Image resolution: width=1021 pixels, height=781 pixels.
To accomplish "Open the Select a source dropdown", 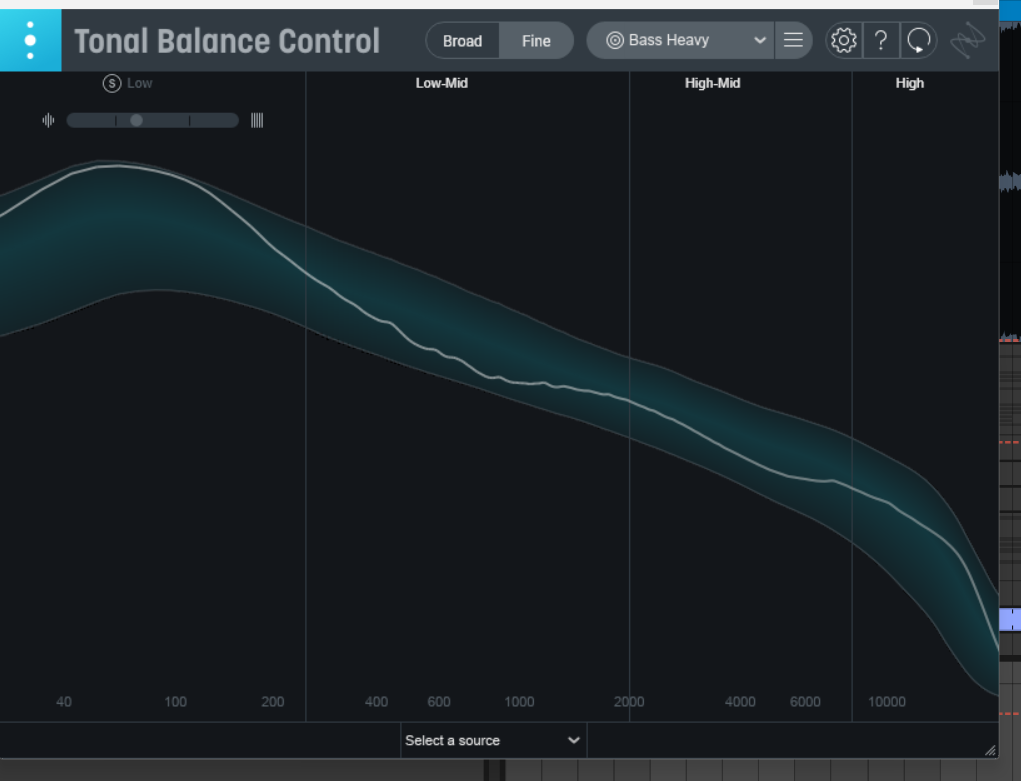I will (494, 740).
